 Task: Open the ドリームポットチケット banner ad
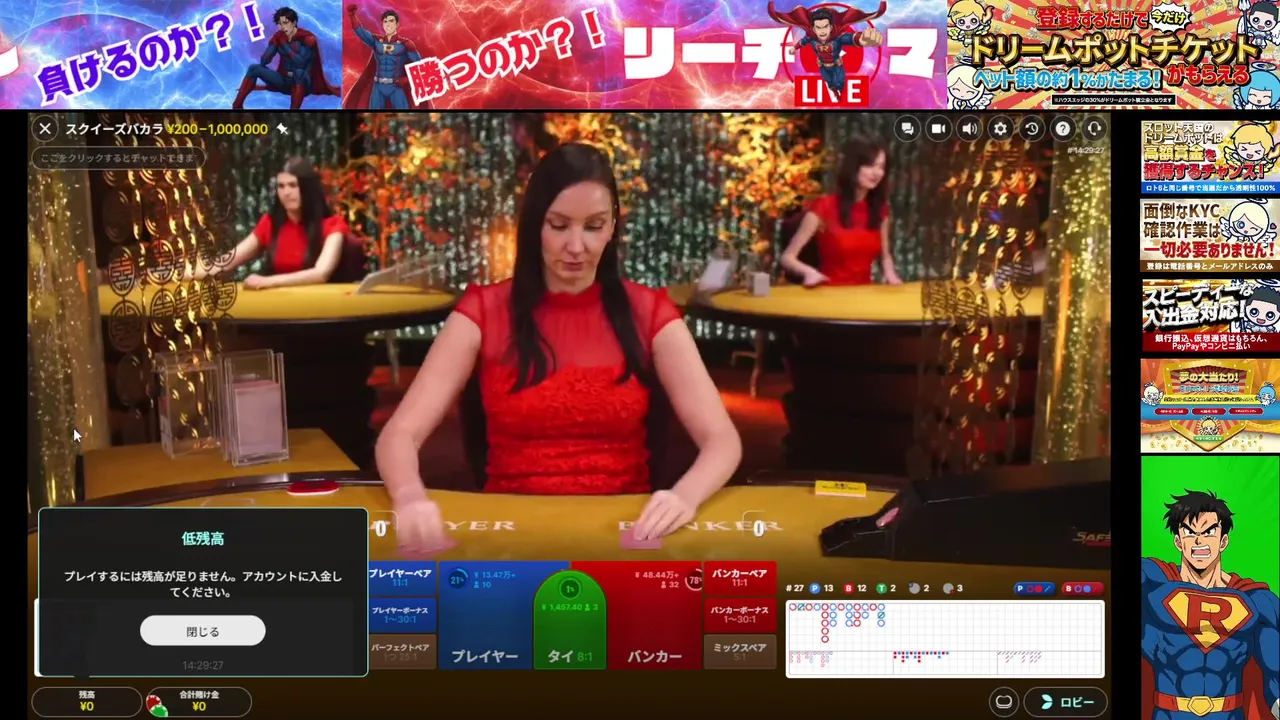tap(1113, 54)
